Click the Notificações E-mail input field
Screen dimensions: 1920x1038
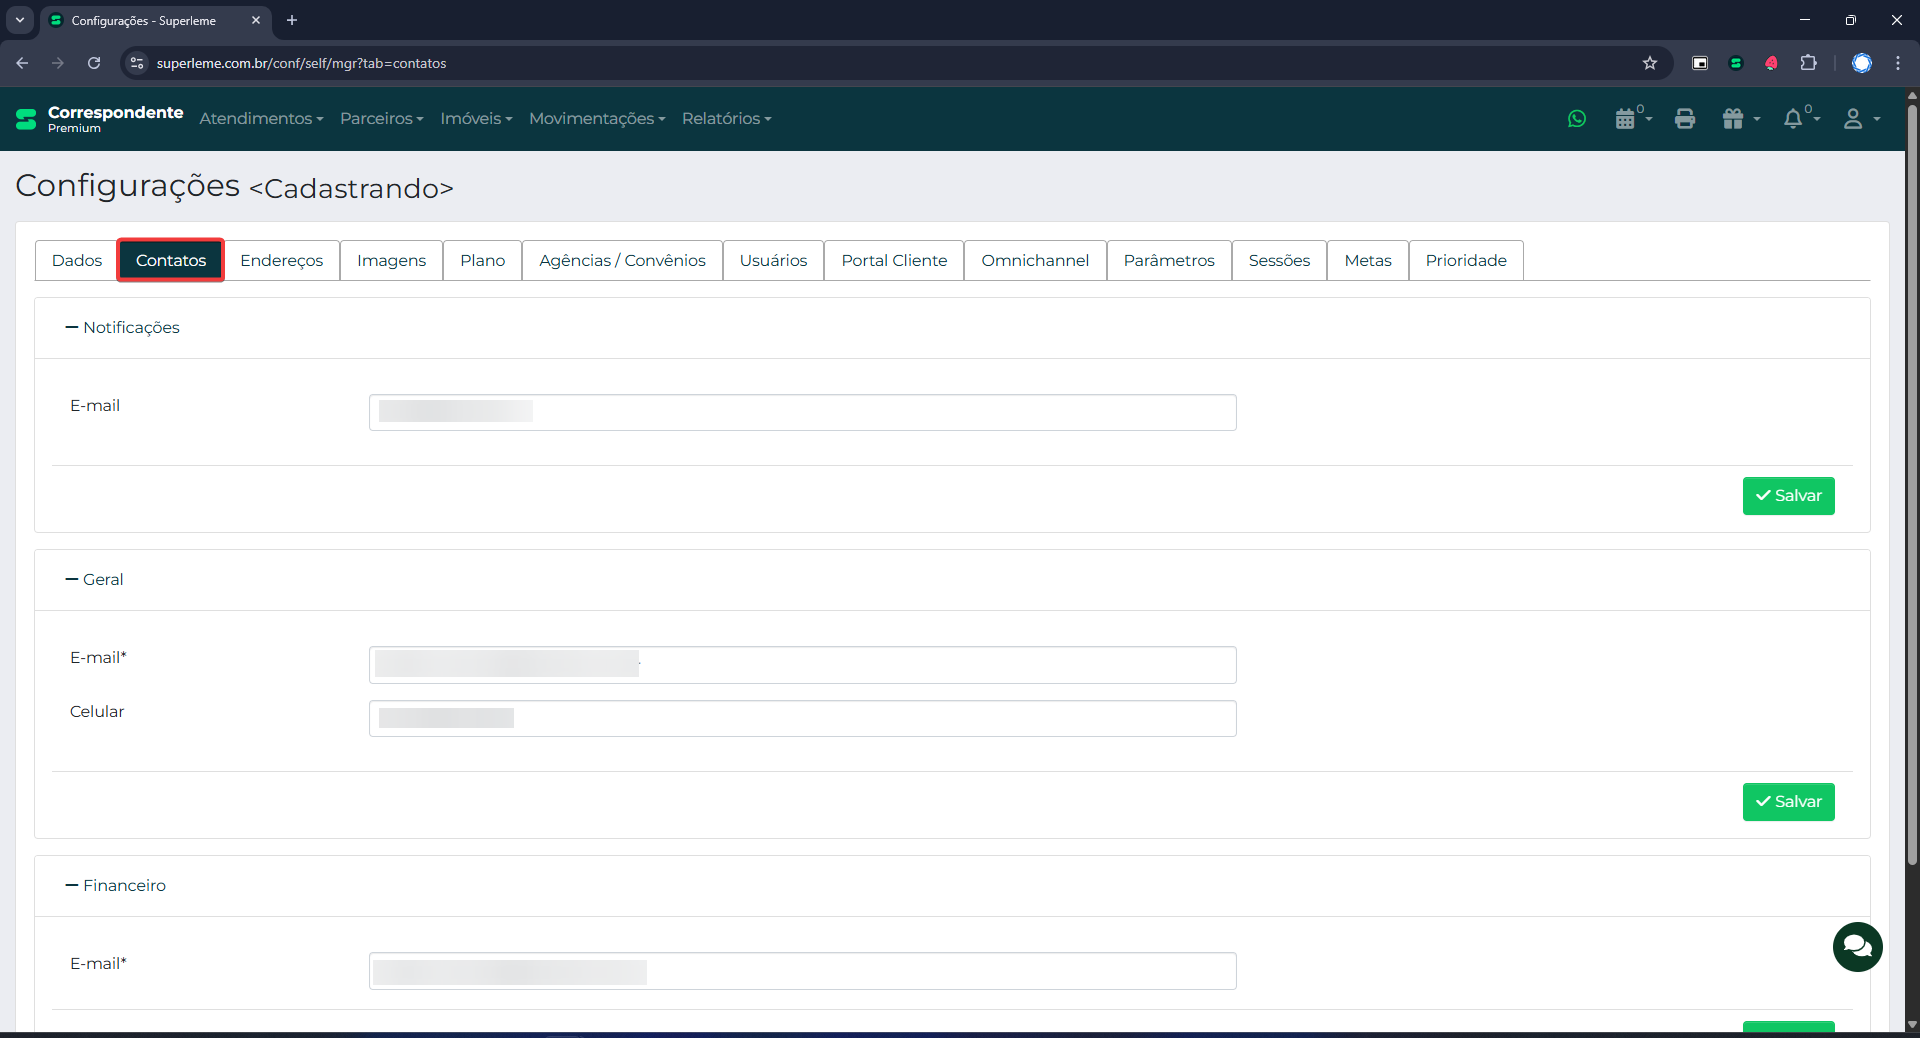pyautogui.click(x=802, y=413)
